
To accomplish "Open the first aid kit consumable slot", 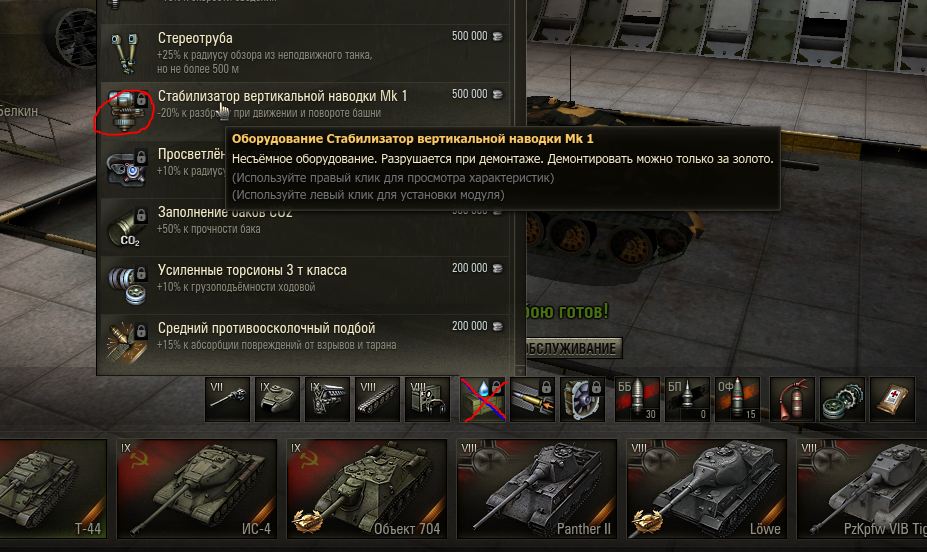I will coord(893,400).
